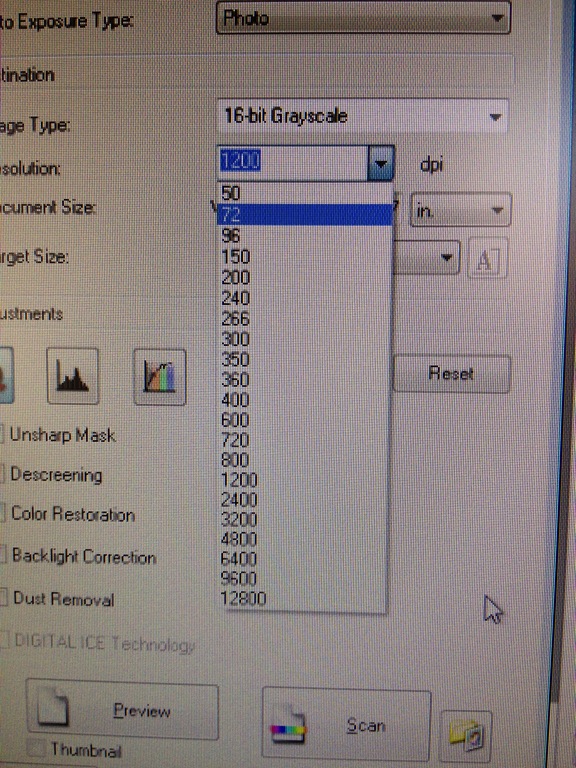
Task: Toggle the Thumbnail checkbox
Action: 36,749
